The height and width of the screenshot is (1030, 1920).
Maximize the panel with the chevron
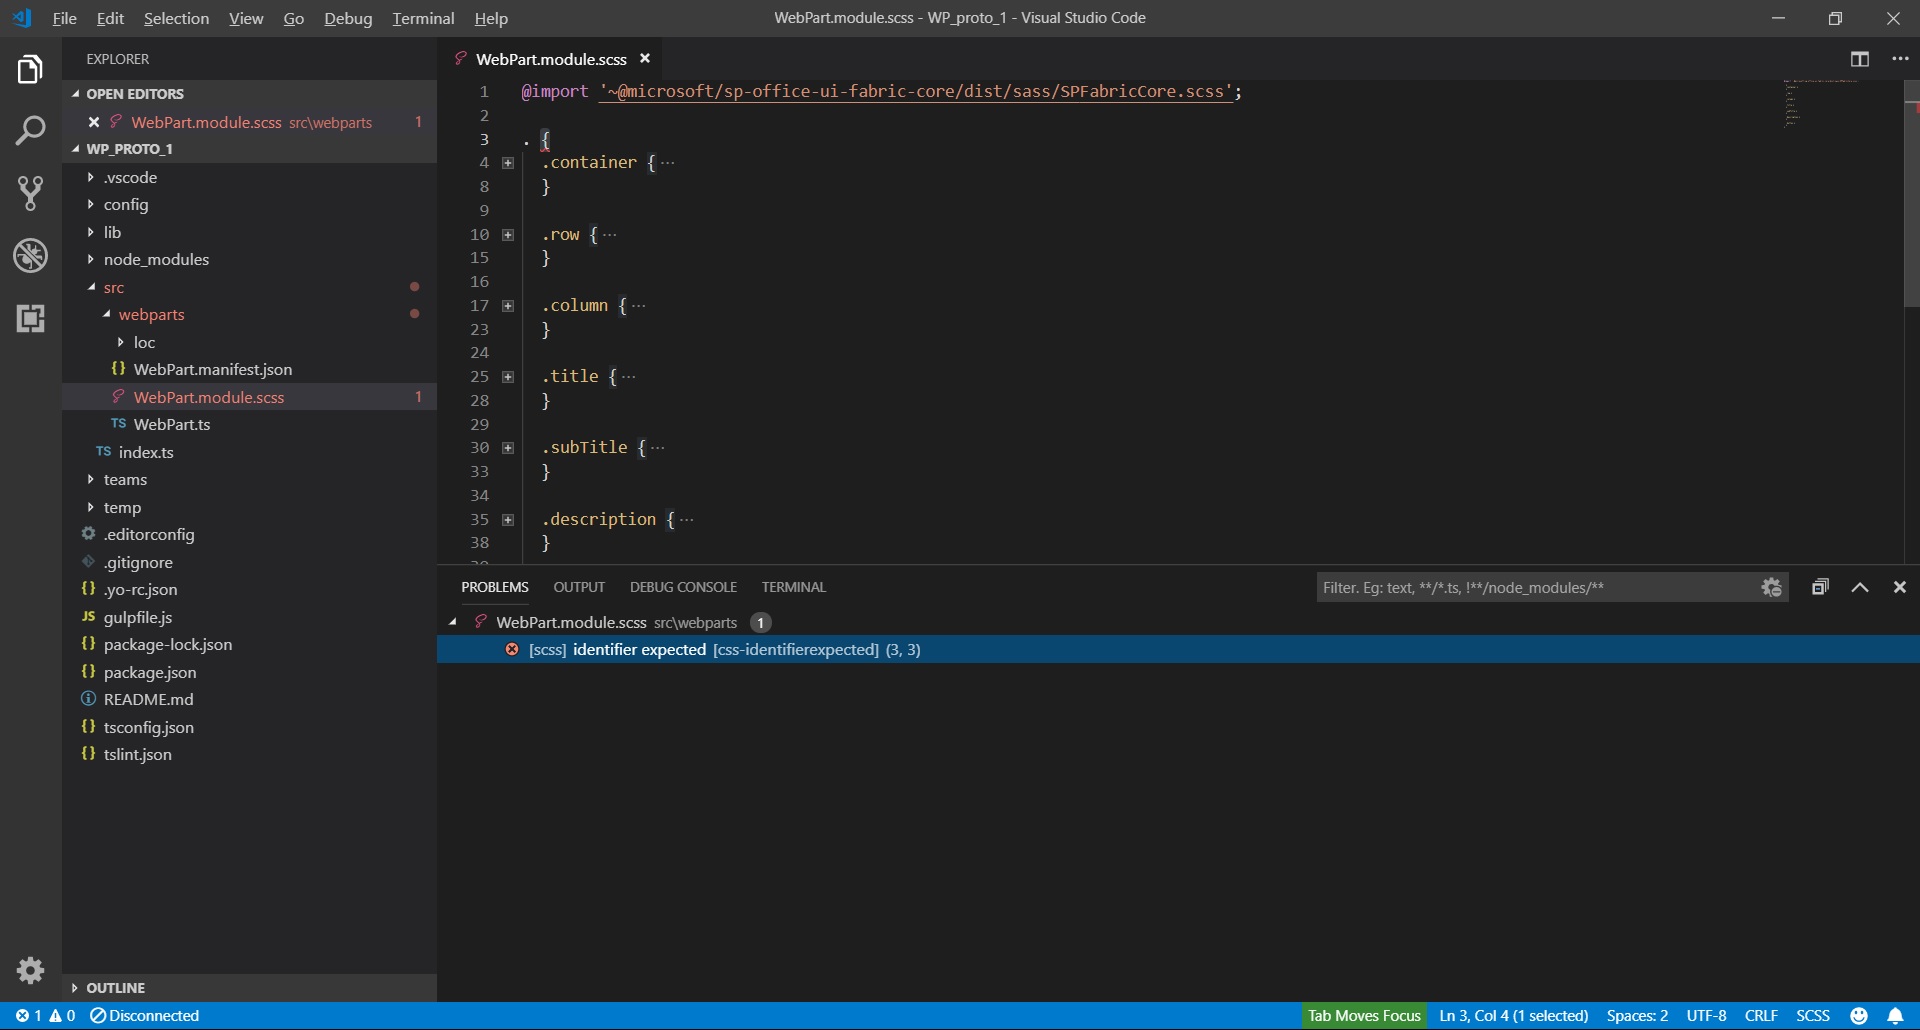(1860, 587)
